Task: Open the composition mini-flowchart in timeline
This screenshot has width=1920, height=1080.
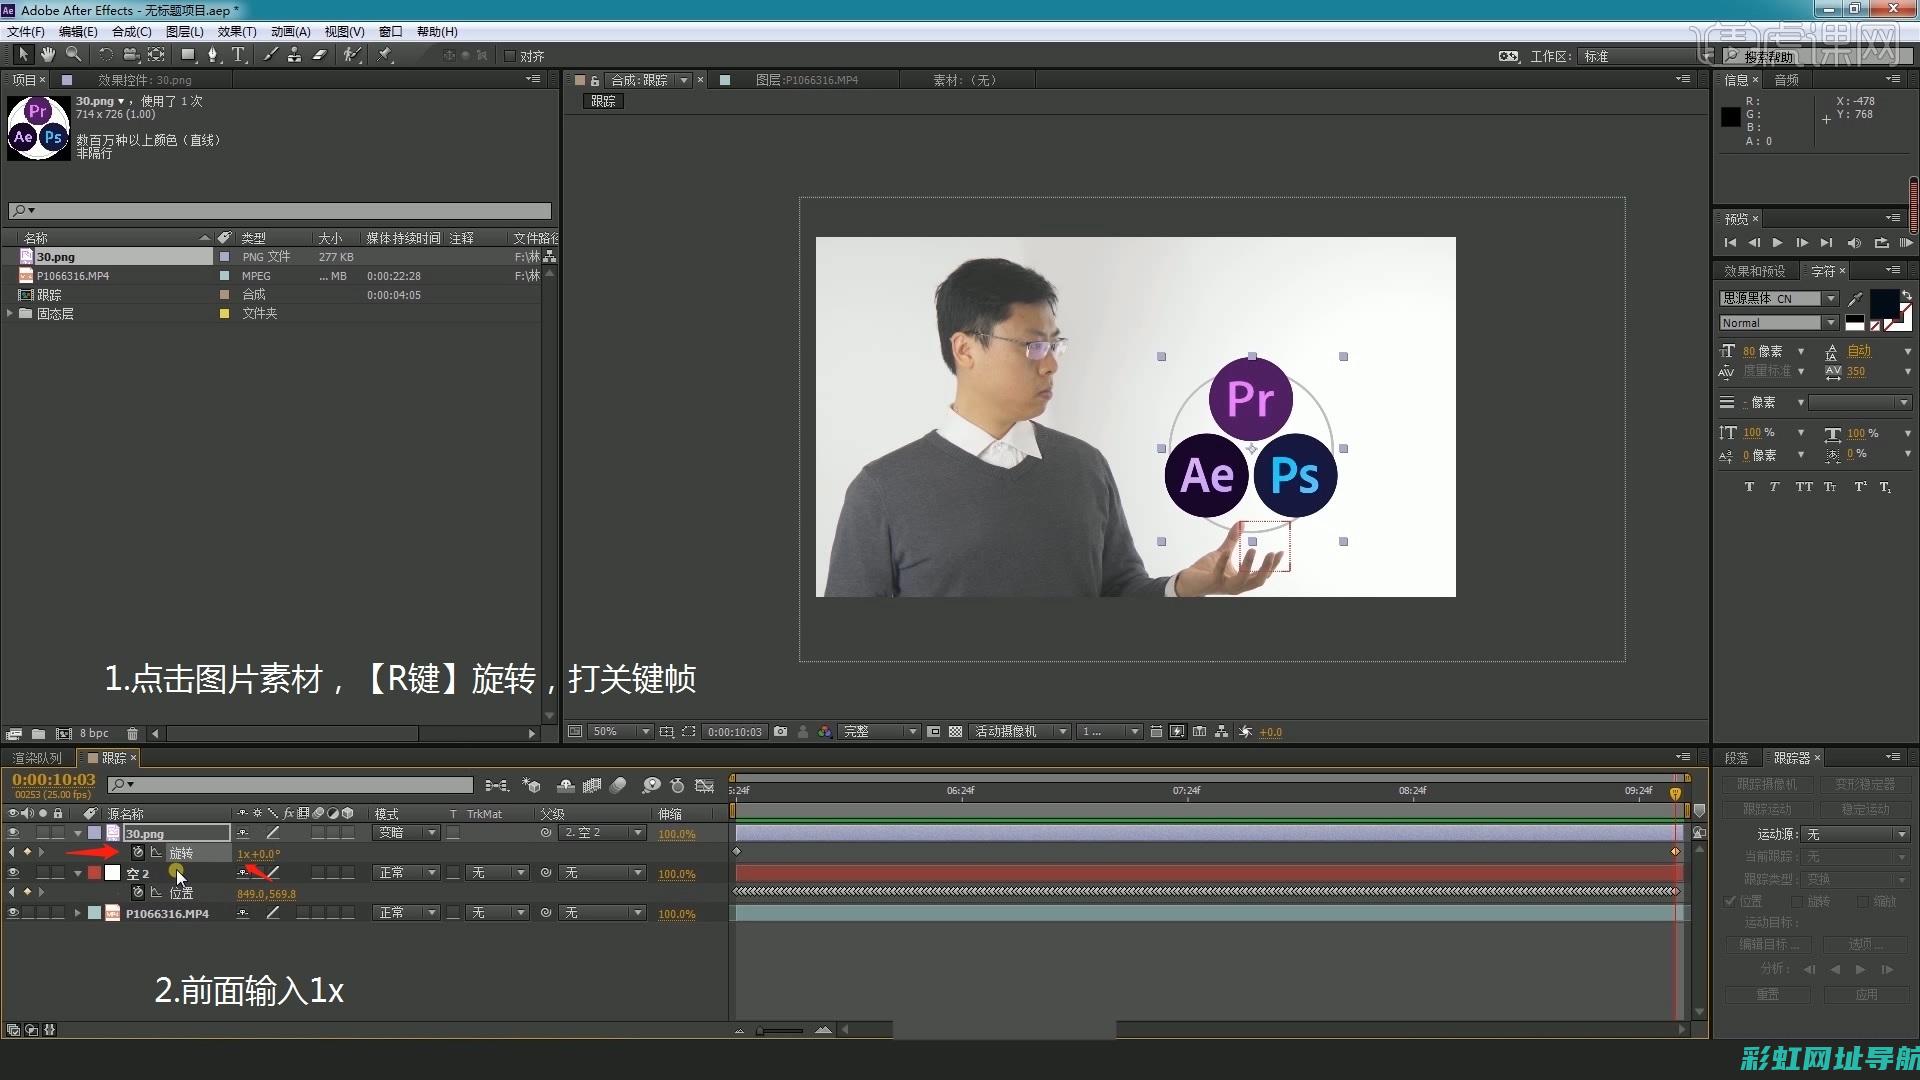Action: (x=496, y=786)
